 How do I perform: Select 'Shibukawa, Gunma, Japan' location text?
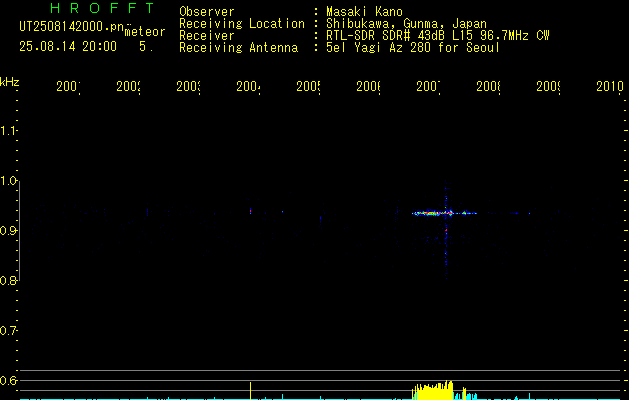pyautogui.click(x=406, y=24)
